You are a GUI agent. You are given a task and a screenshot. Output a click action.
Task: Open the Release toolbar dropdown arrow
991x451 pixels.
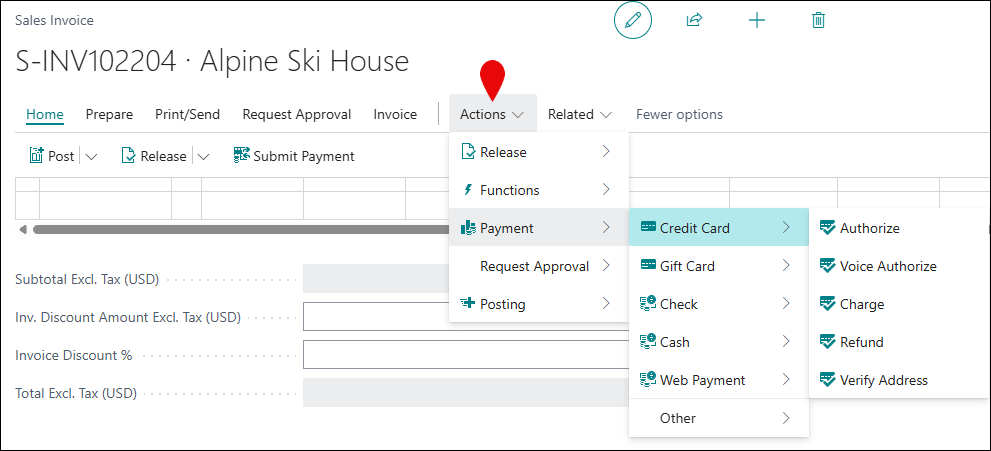203,157
